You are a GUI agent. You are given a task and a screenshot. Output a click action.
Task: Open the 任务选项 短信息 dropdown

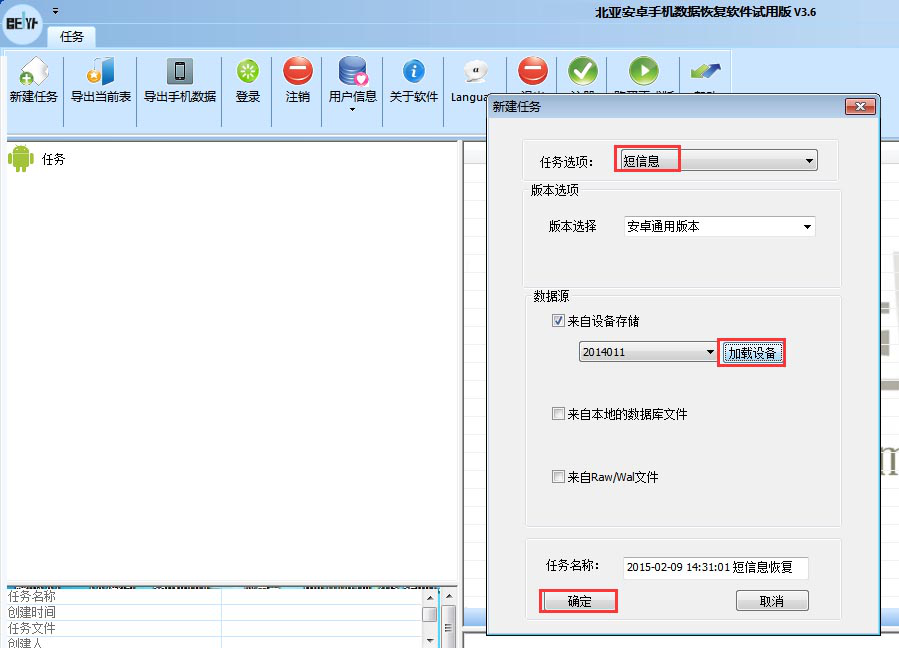pos(718,161)
